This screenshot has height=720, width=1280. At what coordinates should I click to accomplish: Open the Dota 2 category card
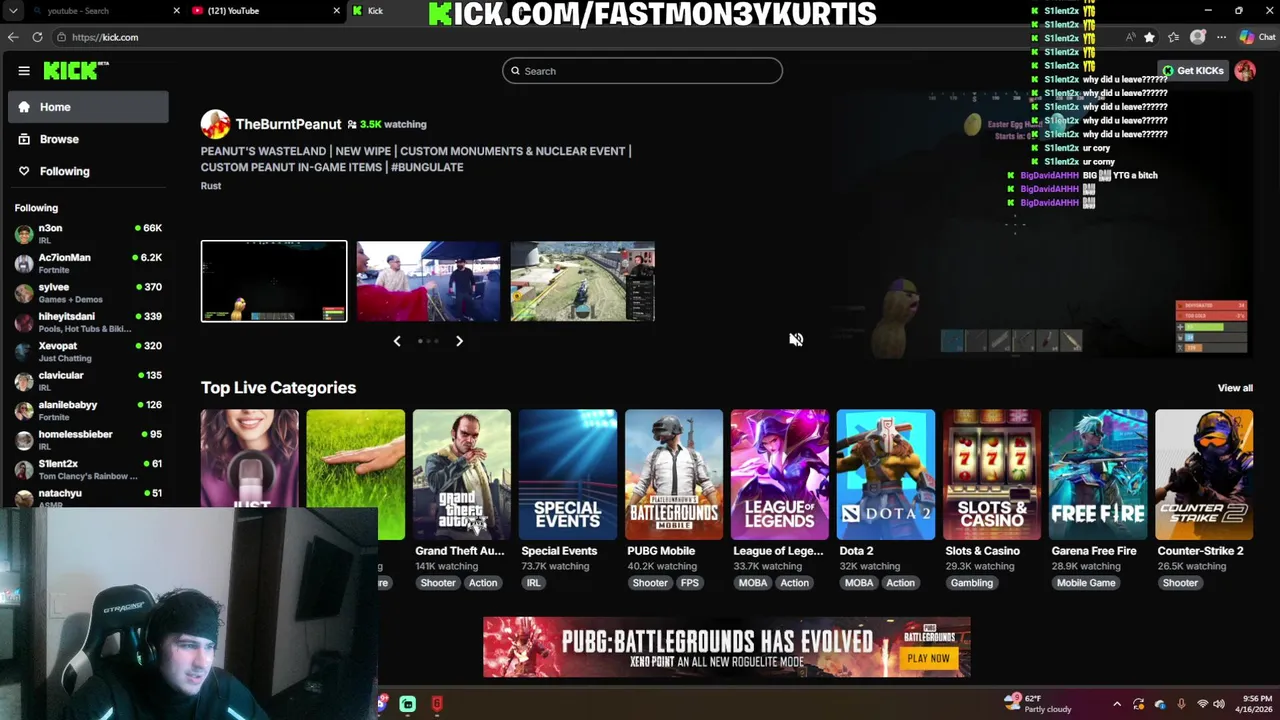[886, 475]
